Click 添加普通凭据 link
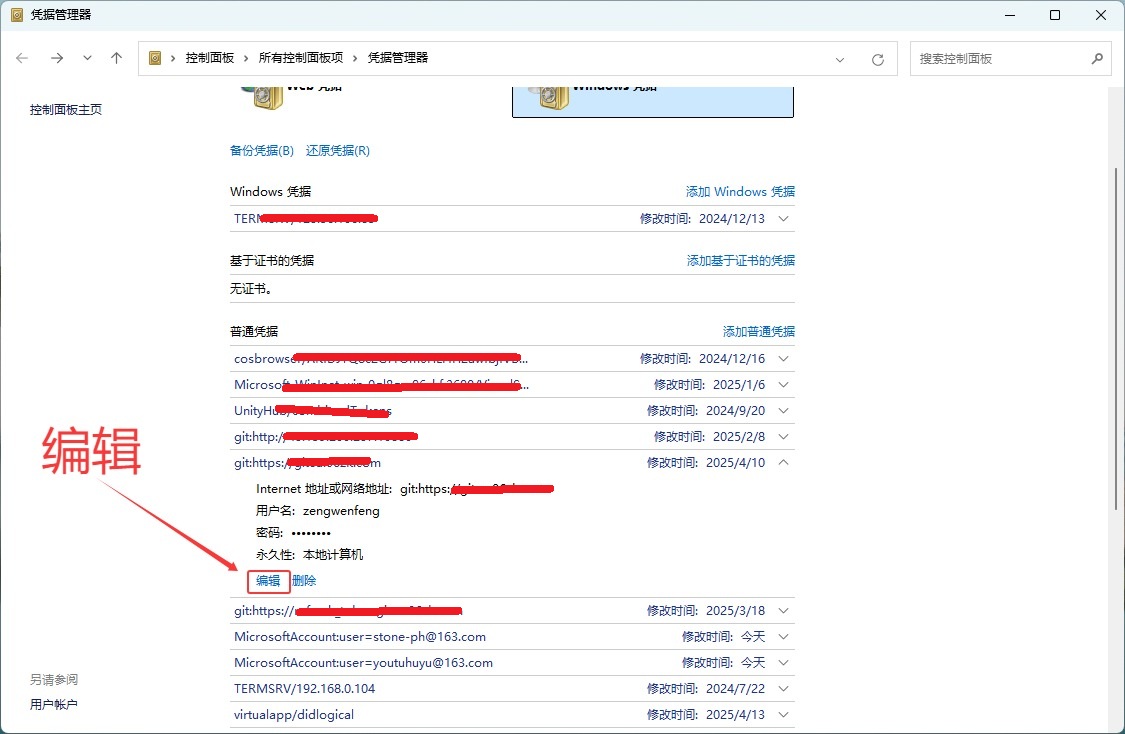This screenshot has height=734, width=1125. coord(758,331)
